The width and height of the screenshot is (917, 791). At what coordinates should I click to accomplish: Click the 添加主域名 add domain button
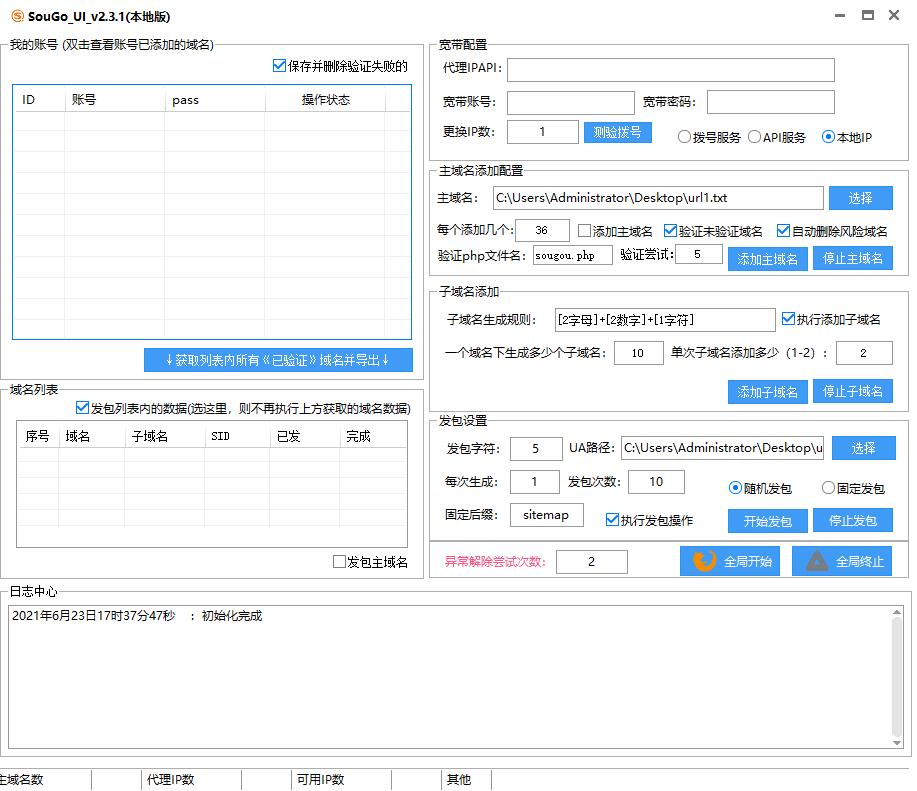766,258
